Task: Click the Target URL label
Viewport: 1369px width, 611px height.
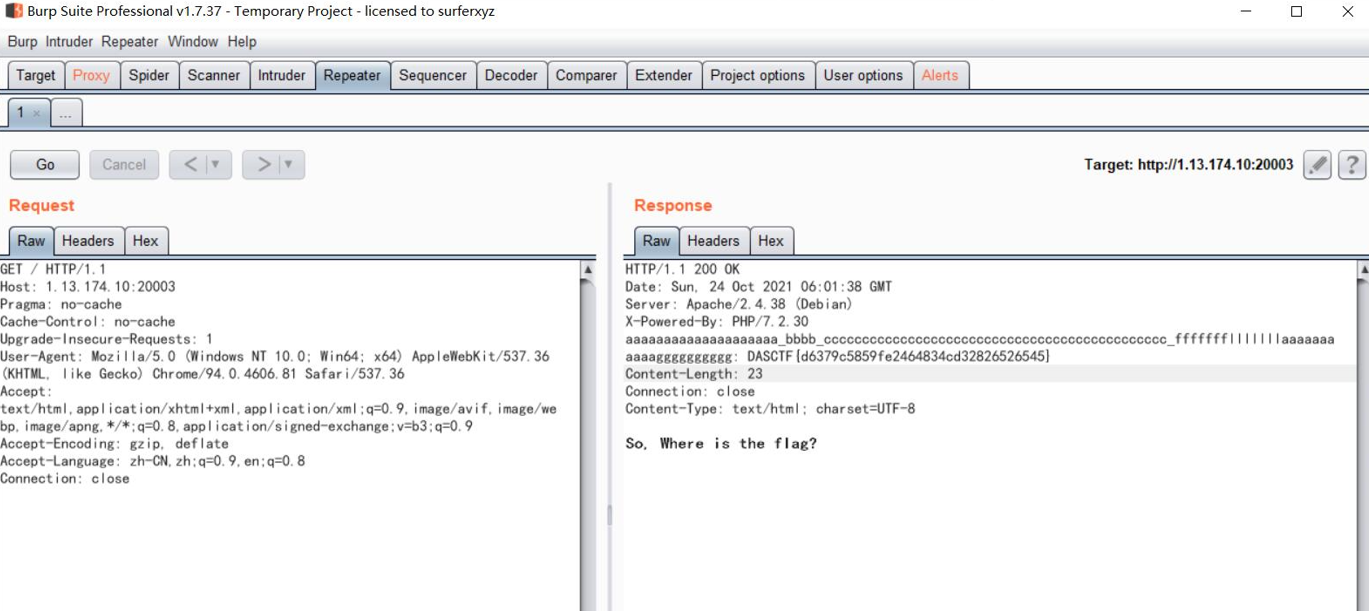Action: 1188,165
